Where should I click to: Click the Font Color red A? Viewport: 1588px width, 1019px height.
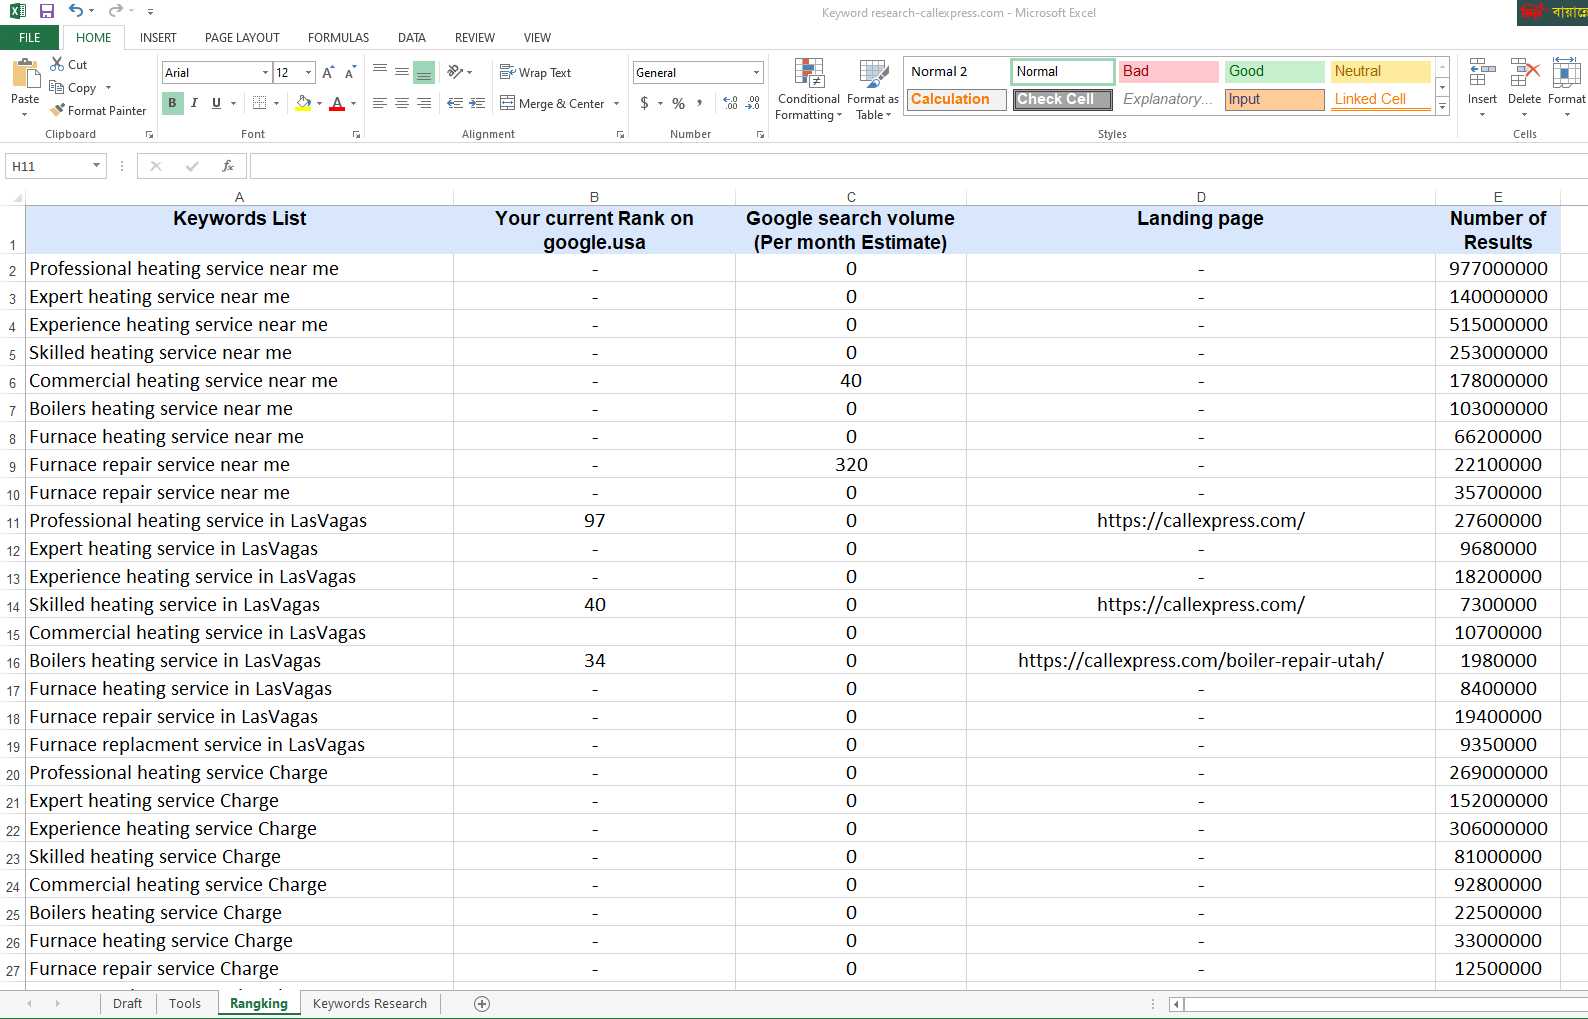pos(337,103)
